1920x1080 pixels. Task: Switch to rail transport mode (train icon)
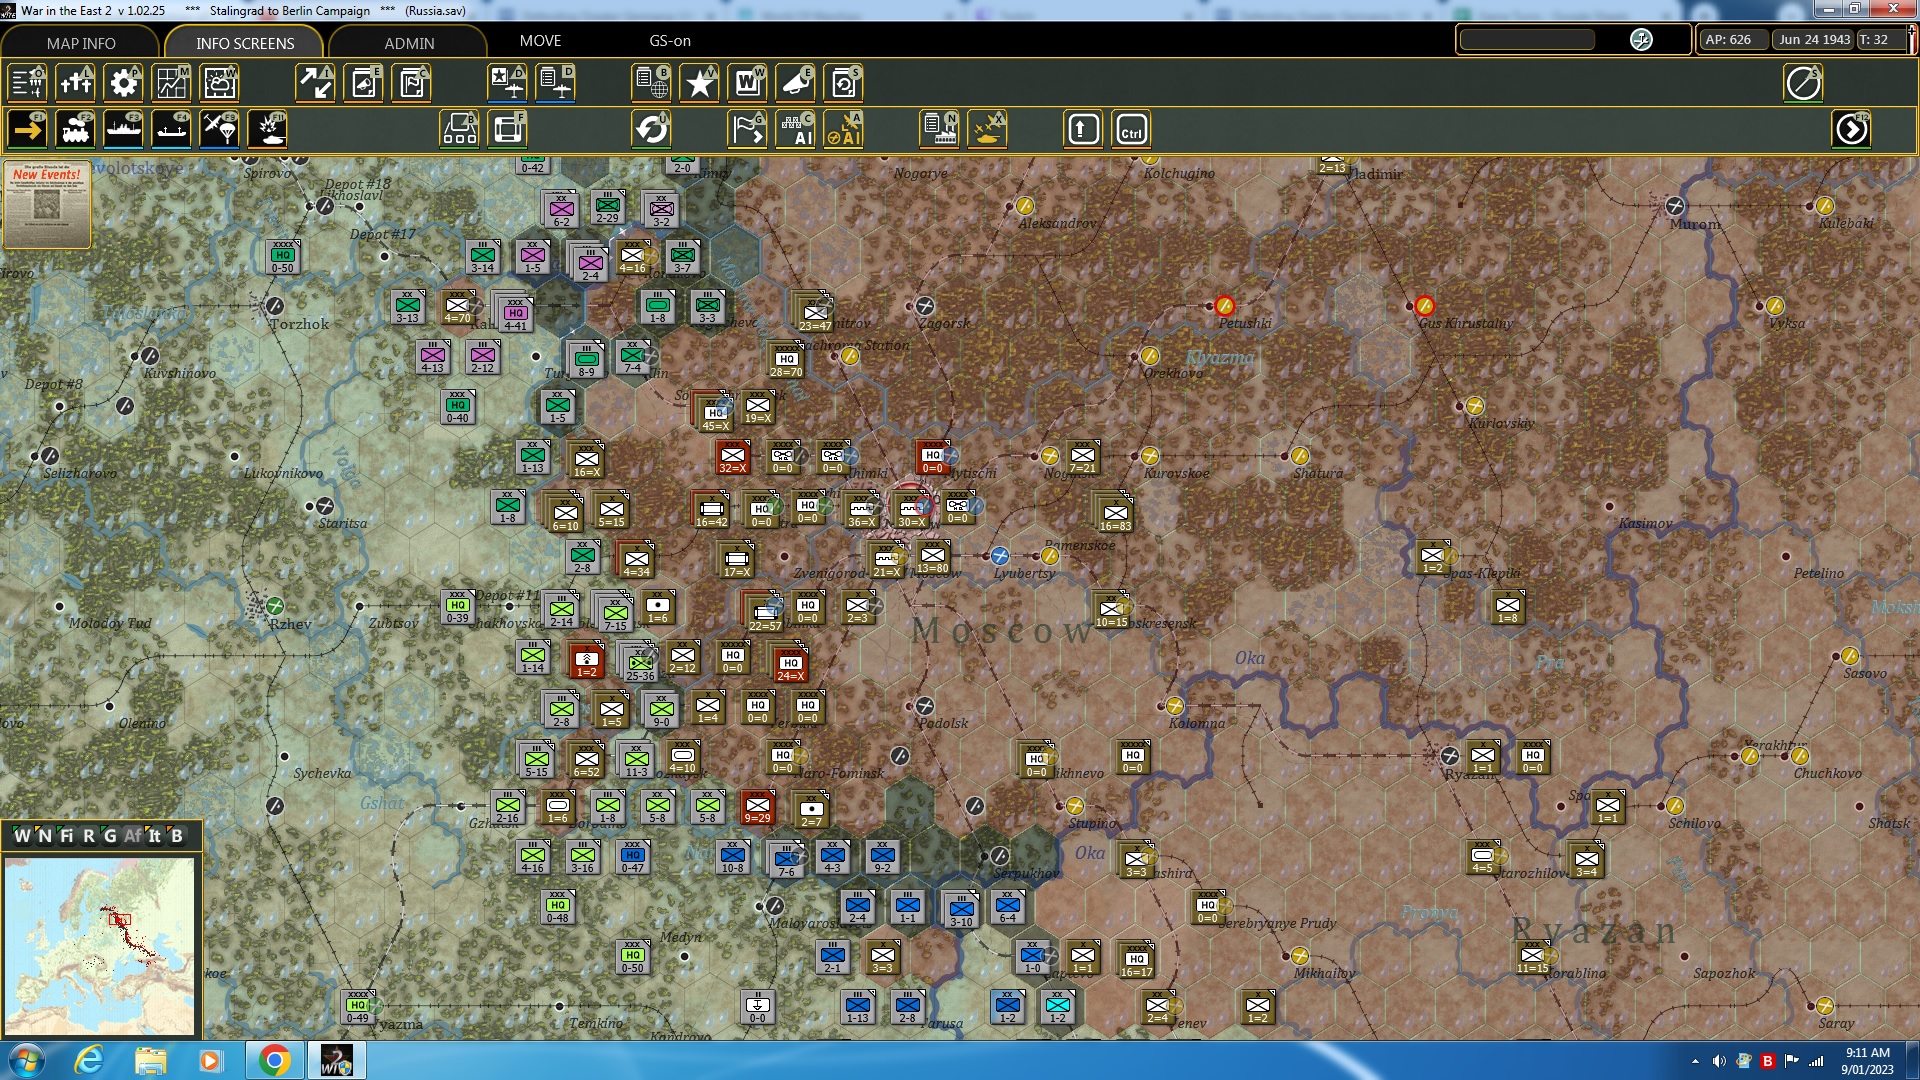[76, 129]
